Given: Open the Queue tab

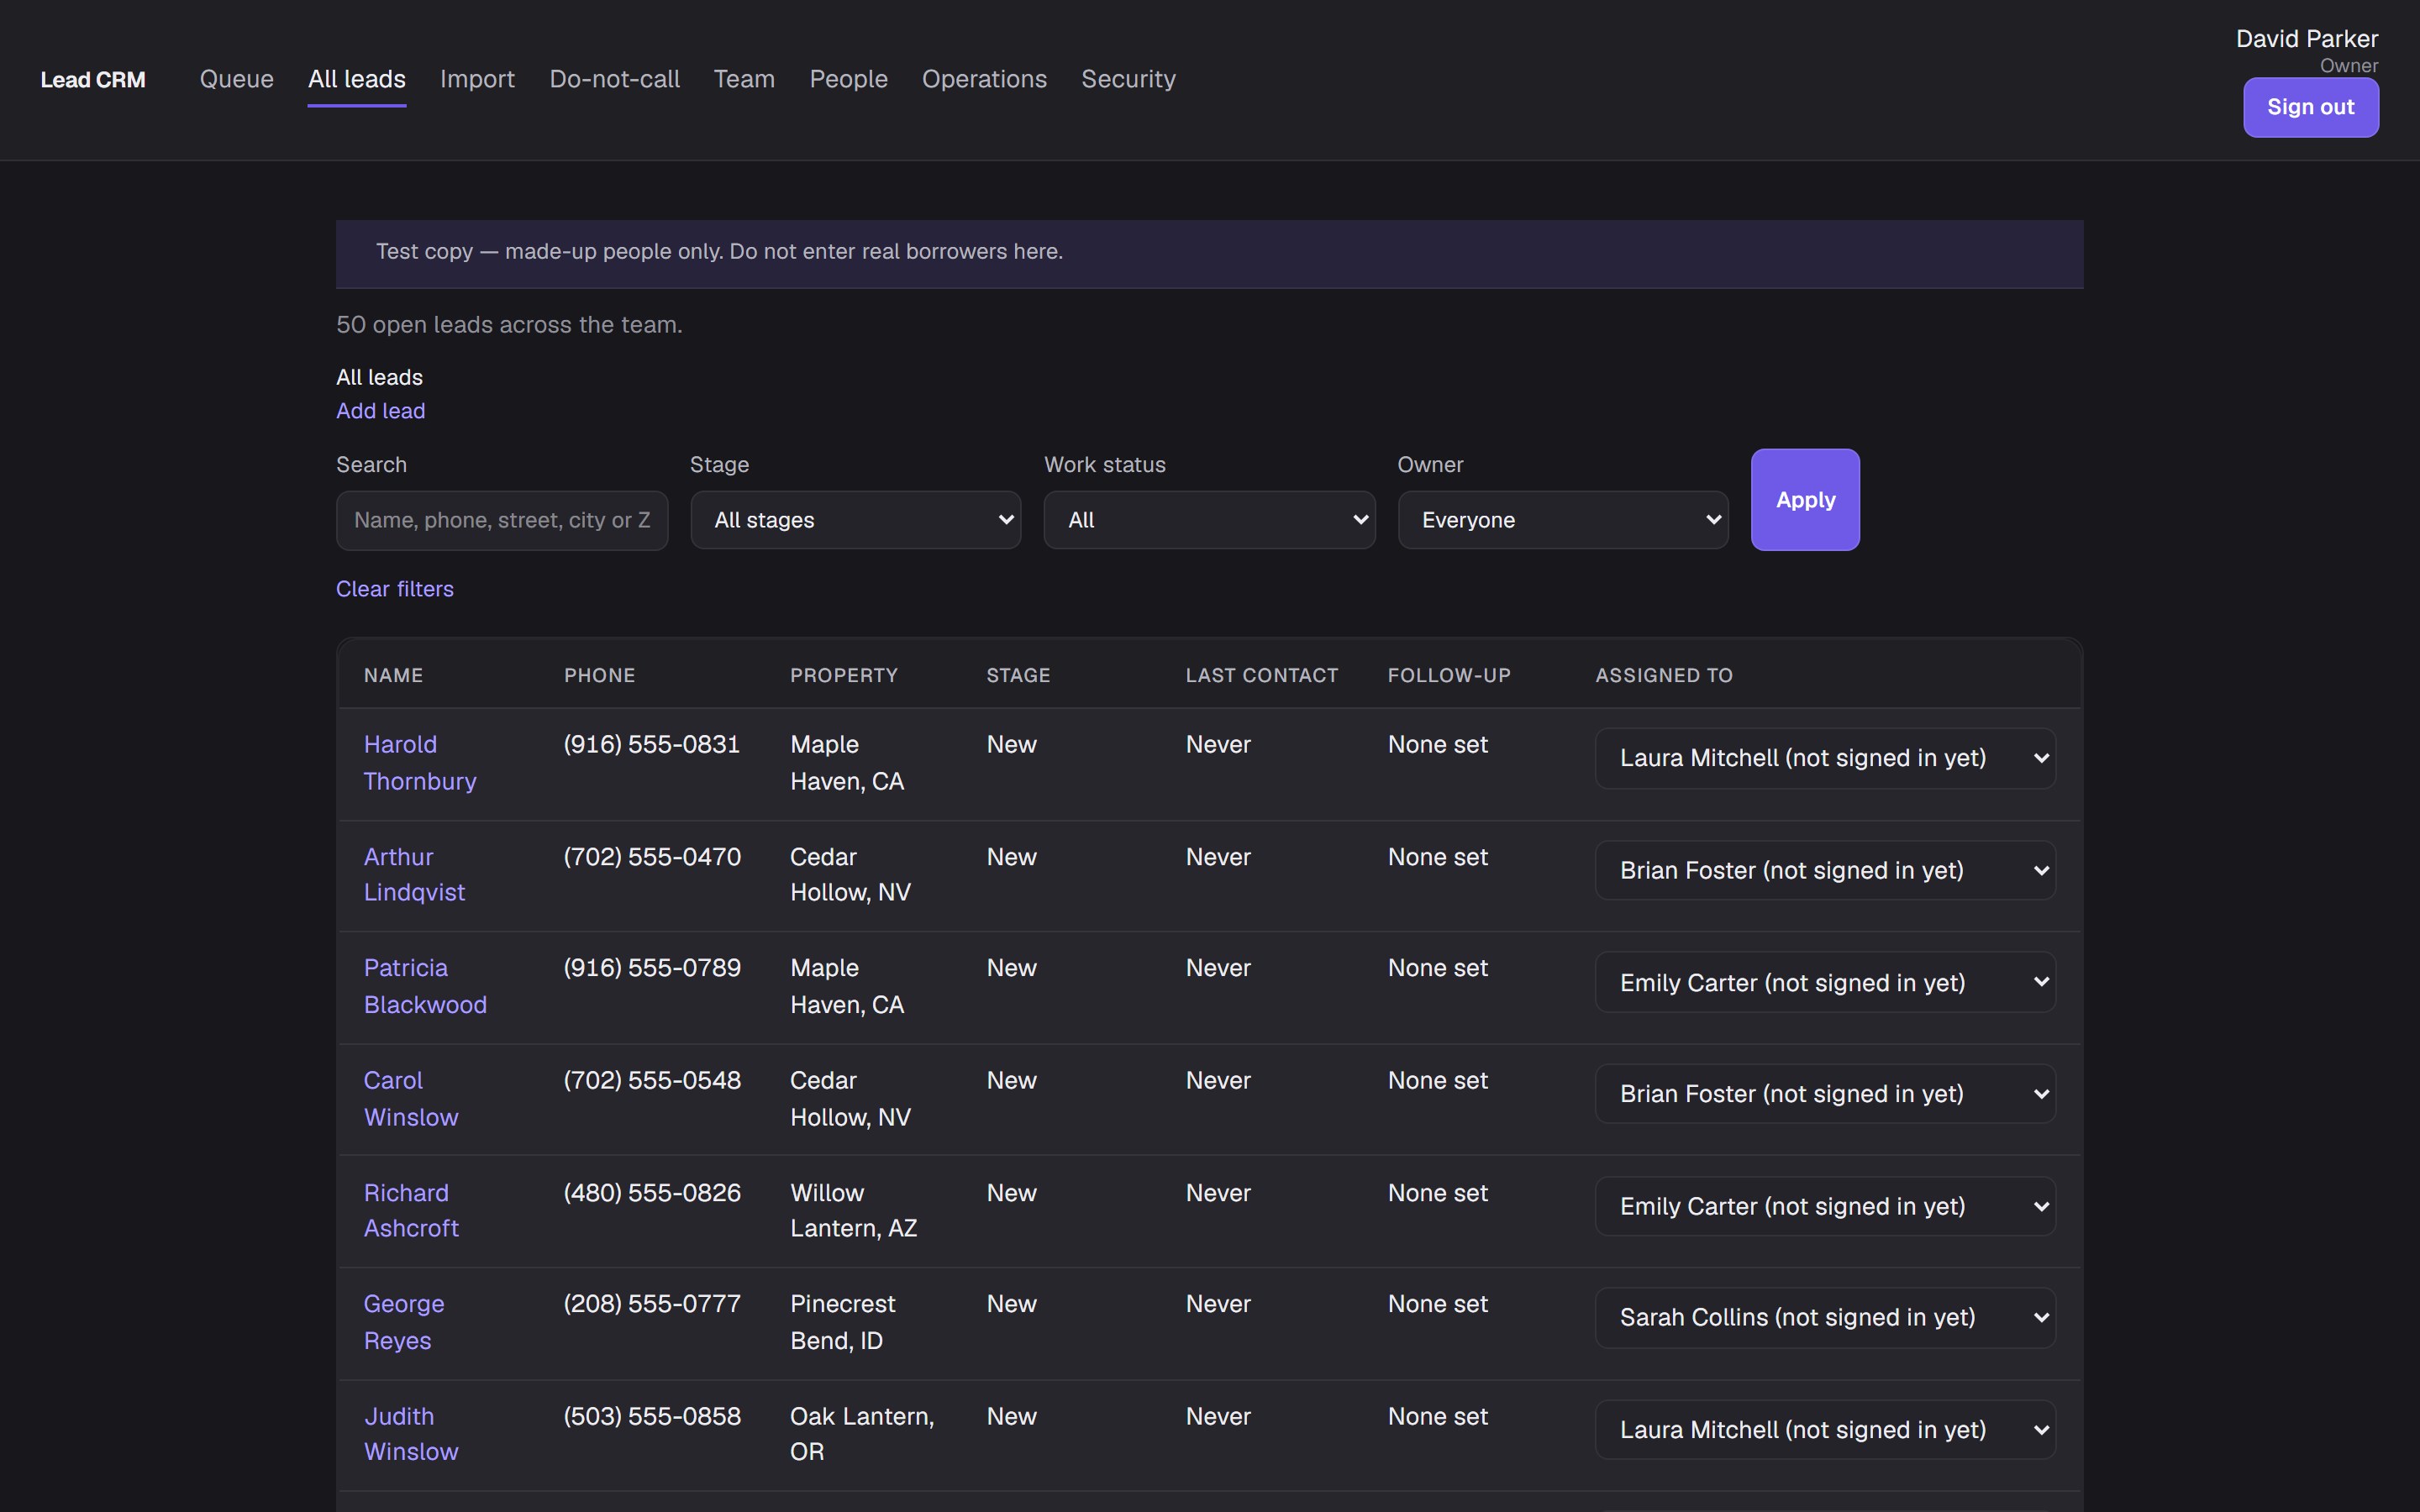Looking at the screenshot, I should tap(236, 79).
